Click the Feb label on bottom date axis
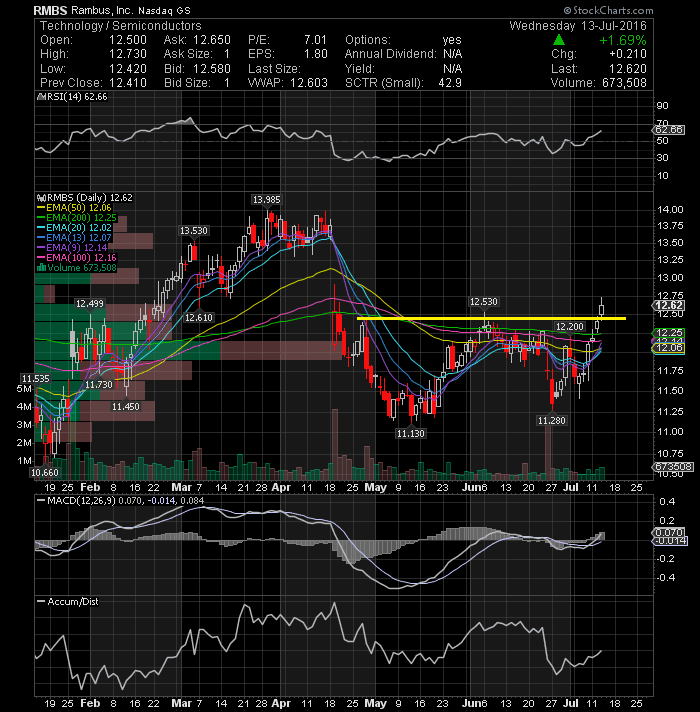The width and height of the screenshot is (700, 712). (90, 703)
